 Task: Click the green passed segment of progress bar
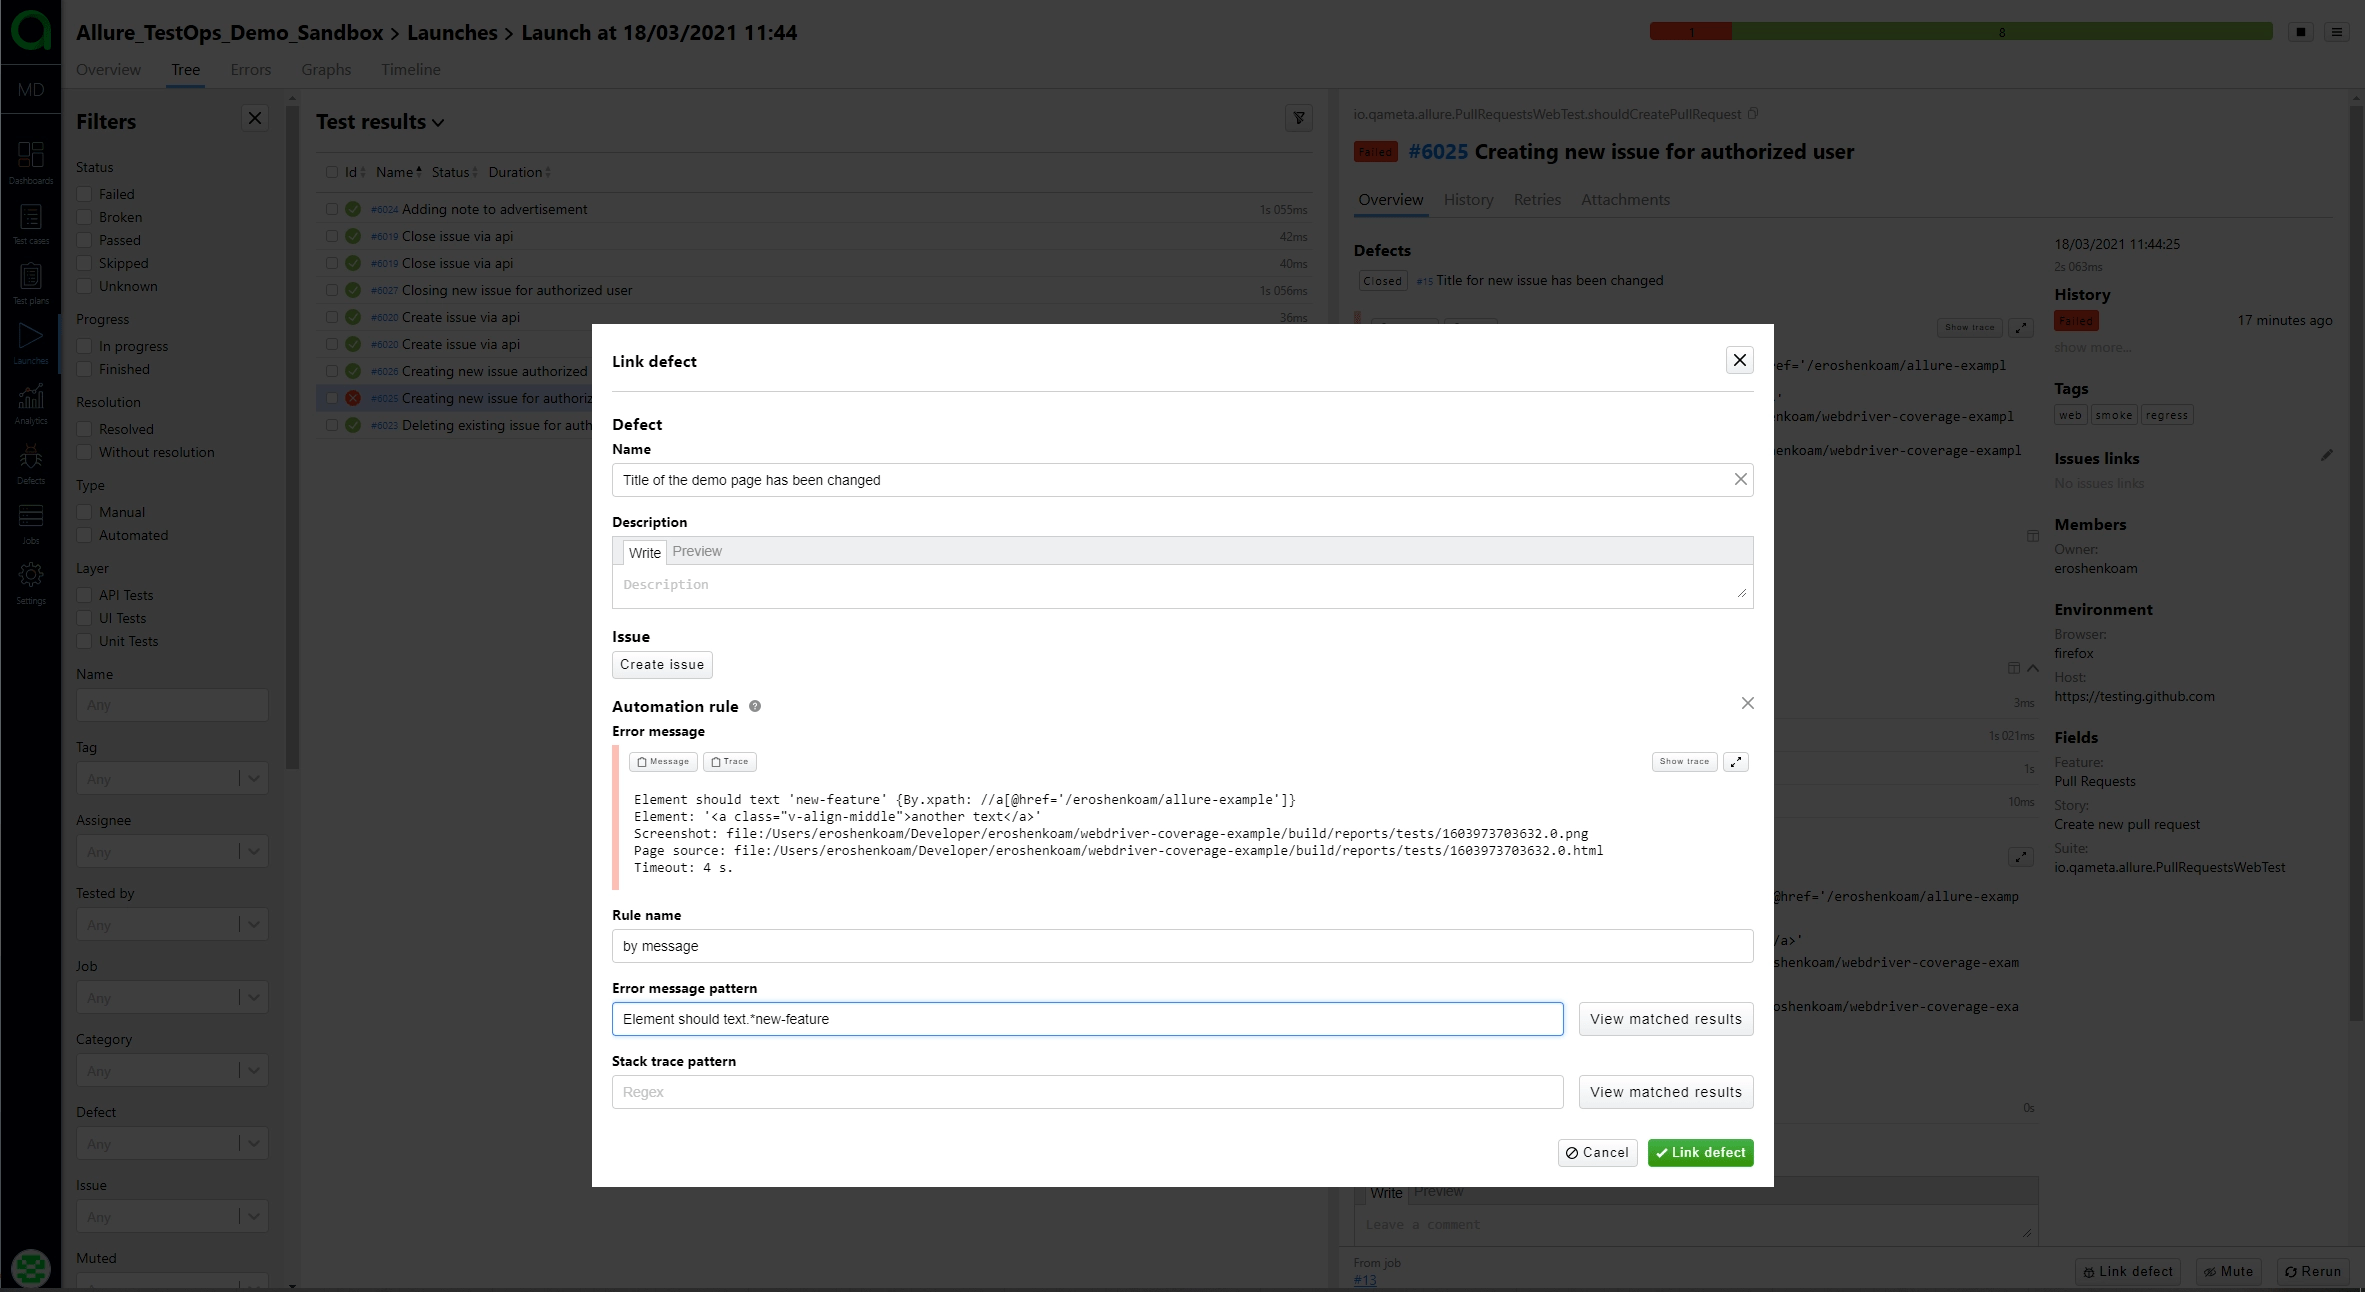[2001, 32]
